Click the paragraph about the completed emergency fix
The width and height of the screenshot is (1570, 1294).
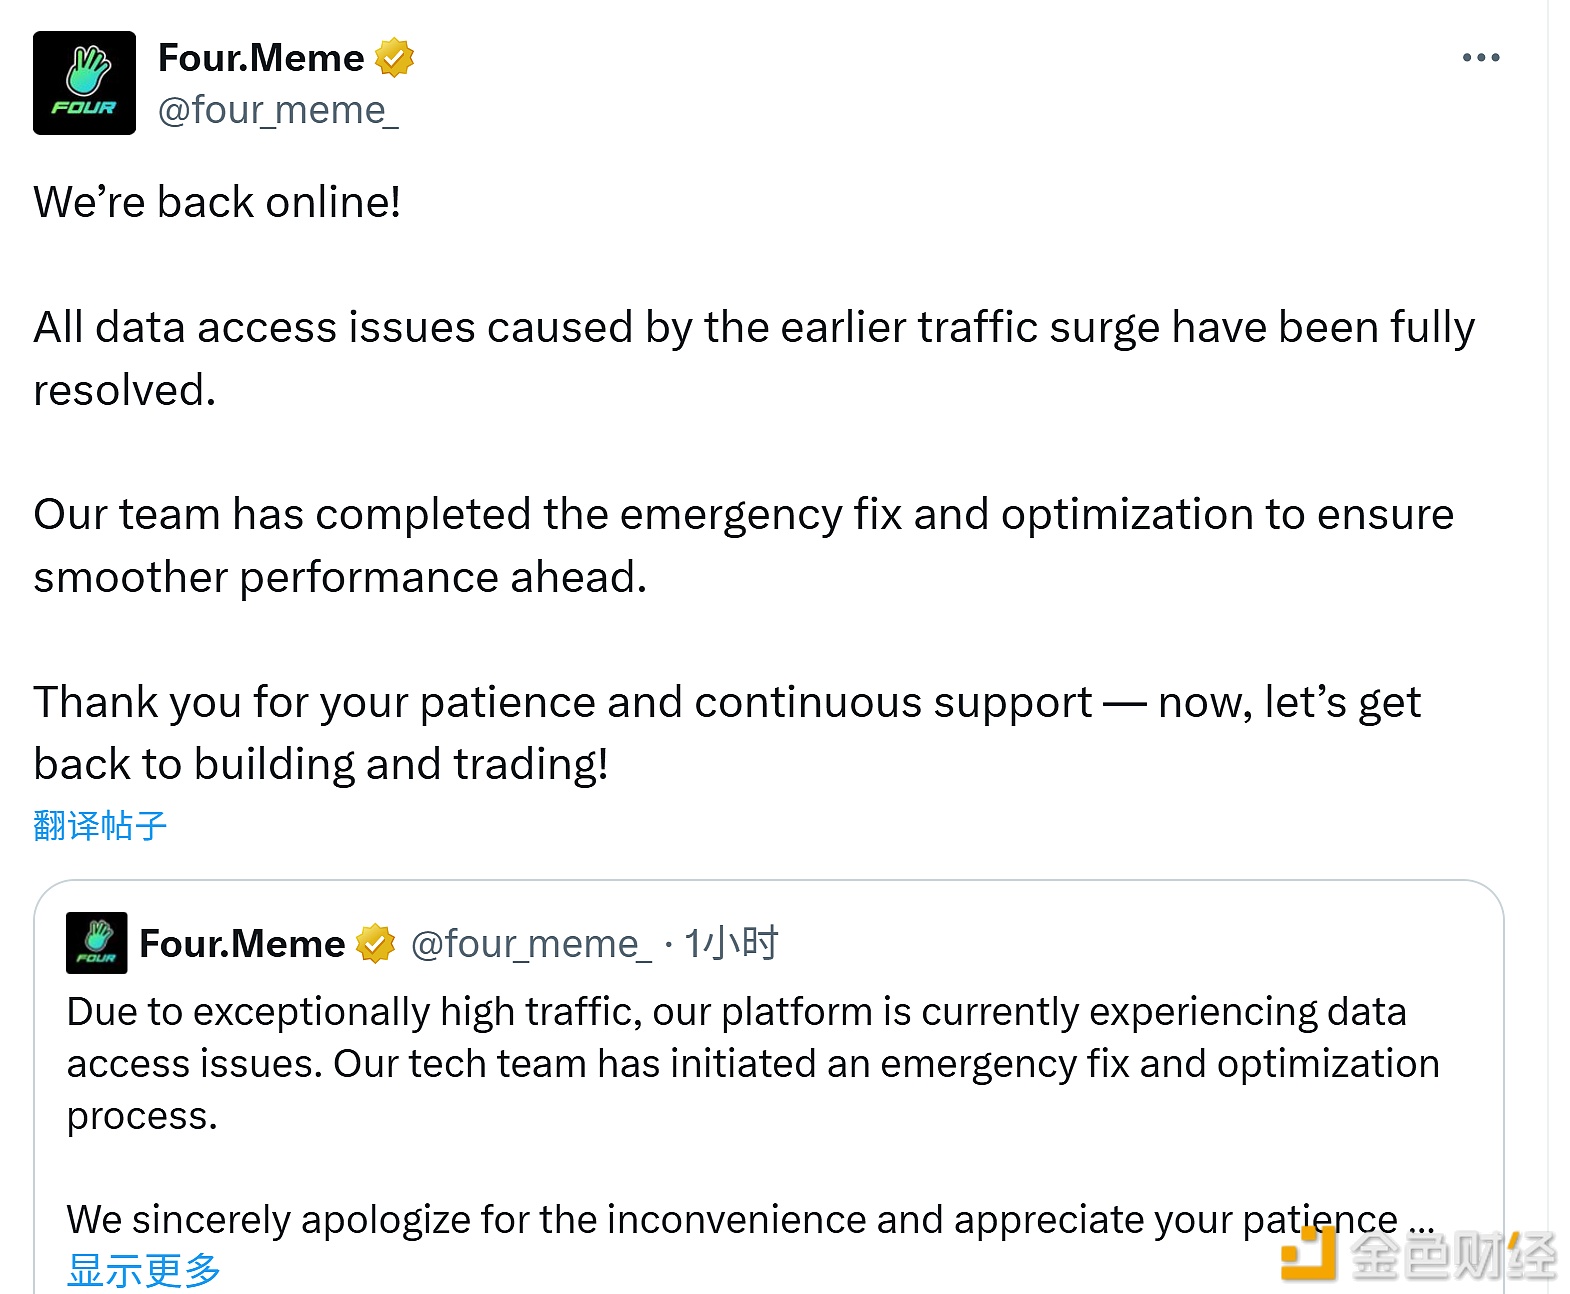[x=743, y=545]
